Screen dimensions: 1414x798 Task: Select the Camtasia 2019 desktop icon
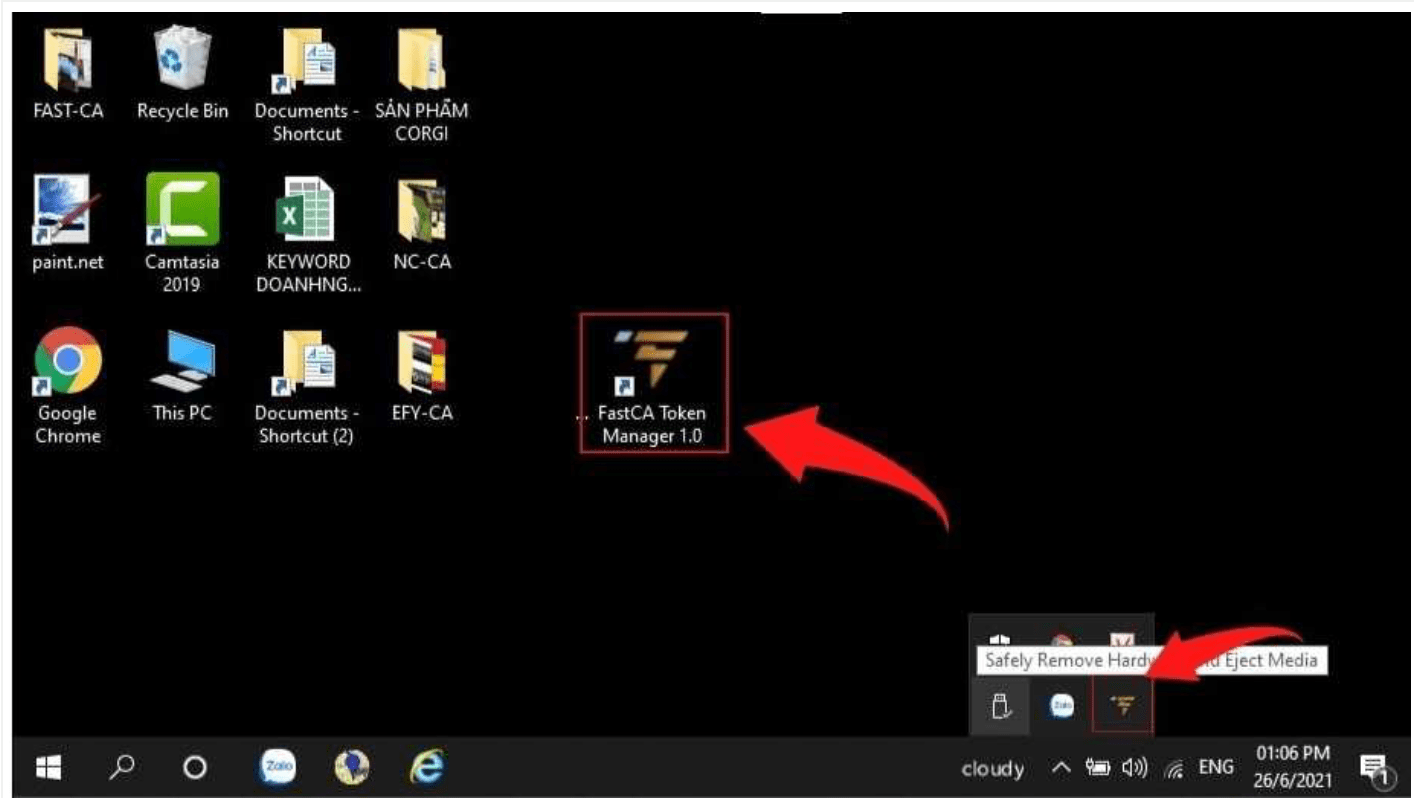click(x=182, y=212)
